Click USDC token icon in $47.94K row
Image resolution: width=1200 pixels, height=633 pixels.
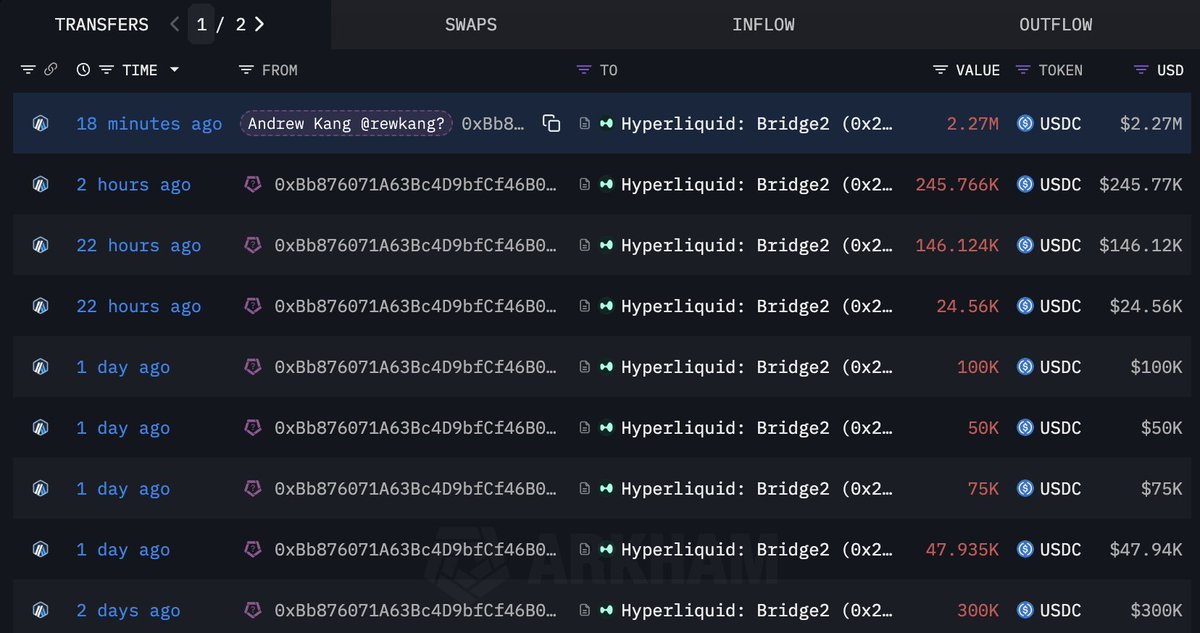tap(1025, 550)
